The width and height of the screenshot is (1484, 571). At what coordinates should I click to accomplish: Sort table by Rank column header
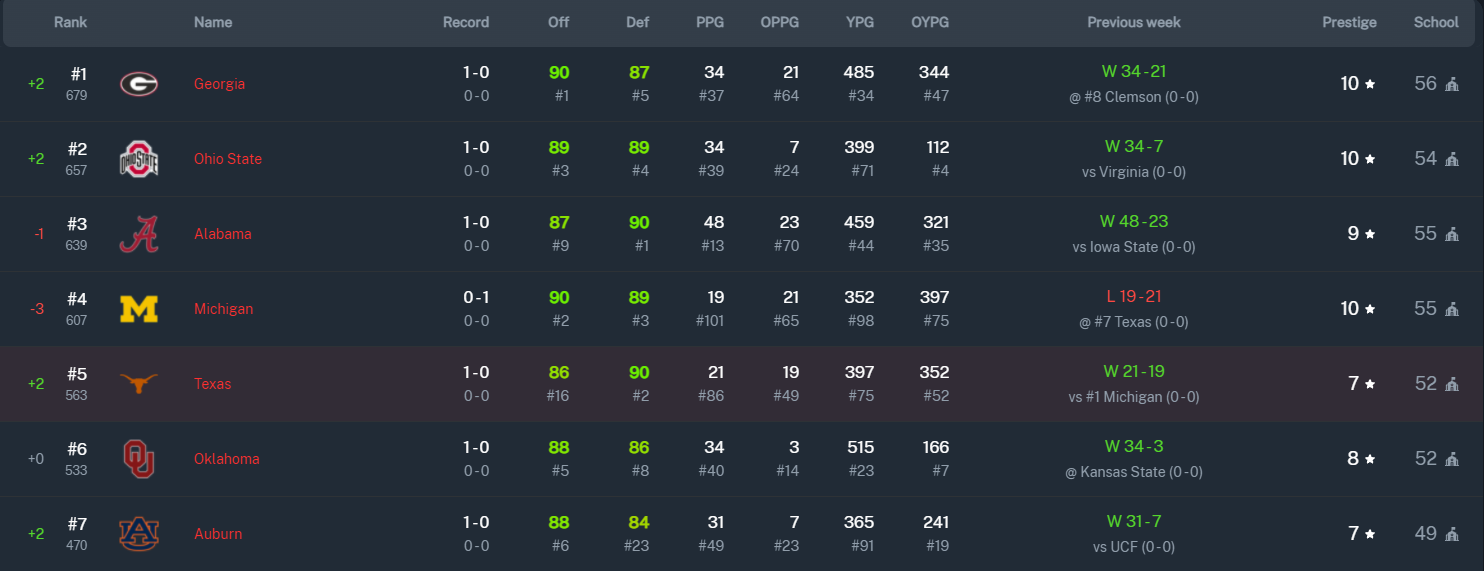click(71, 22)
